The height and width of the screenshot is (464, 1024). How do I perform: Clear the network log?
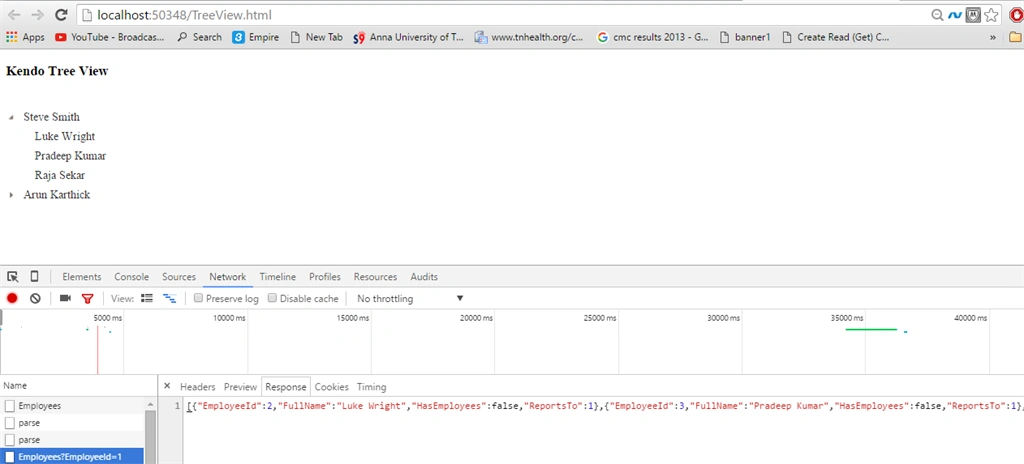(35, 298)
